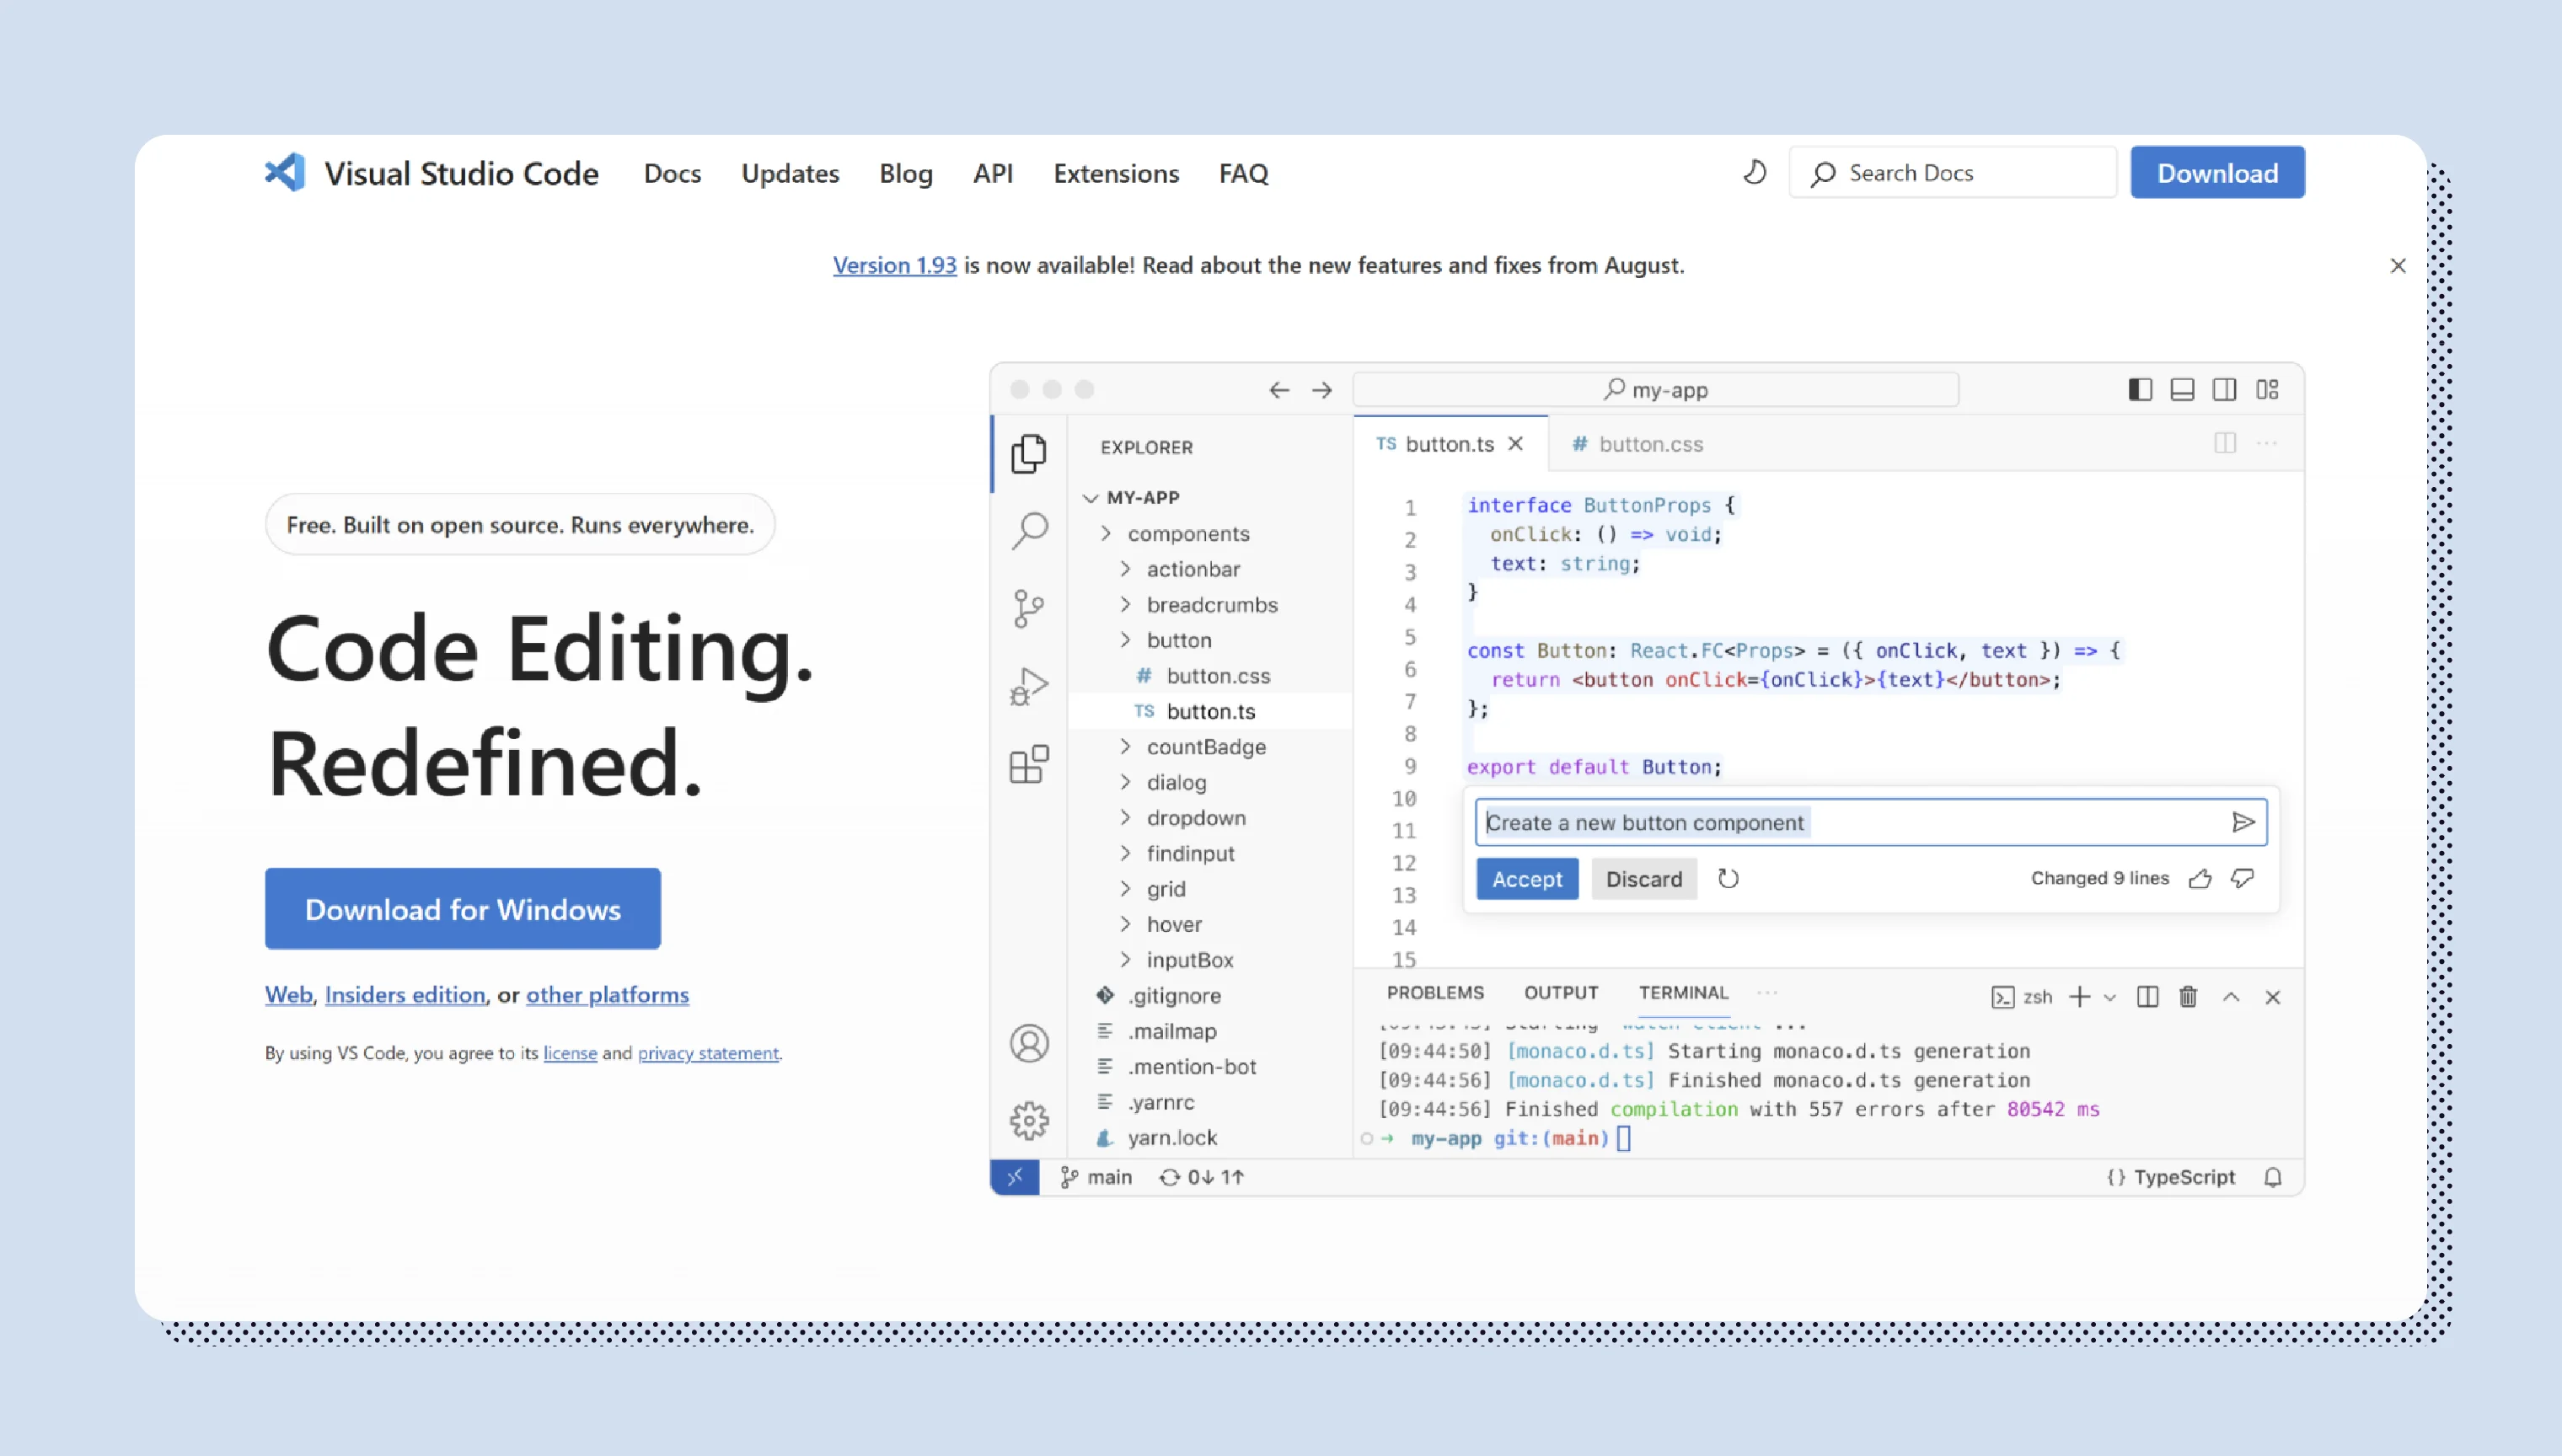The height and width of the screenshot is (1456, 2562).
Task: Open the Search activity bar icon
Action: [x=1029, y=530]
